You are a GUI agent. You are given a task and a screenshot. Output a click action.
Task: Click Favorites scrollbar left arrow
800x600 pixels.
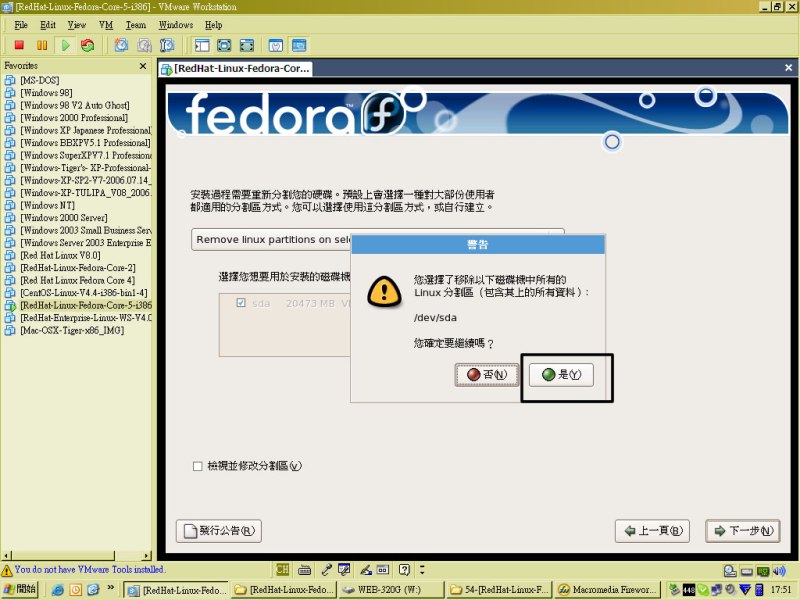pyautogui.click(x=6, y=556)
